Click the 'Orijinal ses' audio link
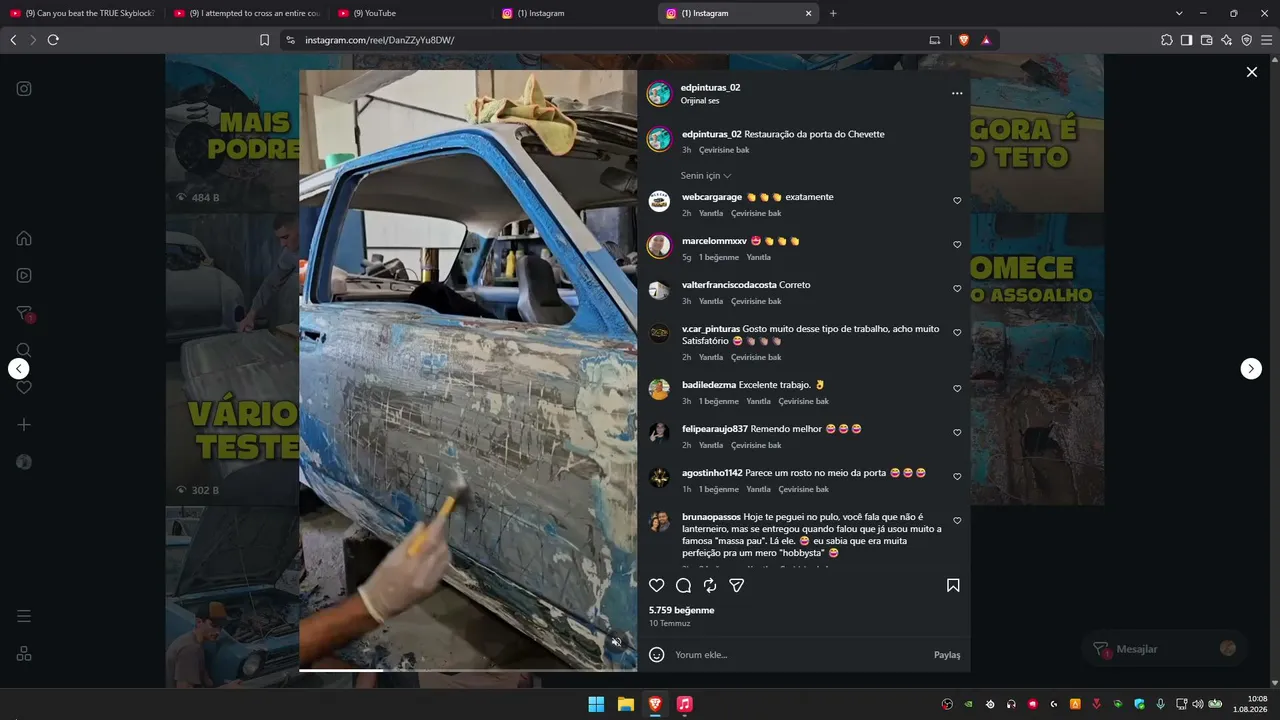This screenshot has width=1280, height=720. 700,101
